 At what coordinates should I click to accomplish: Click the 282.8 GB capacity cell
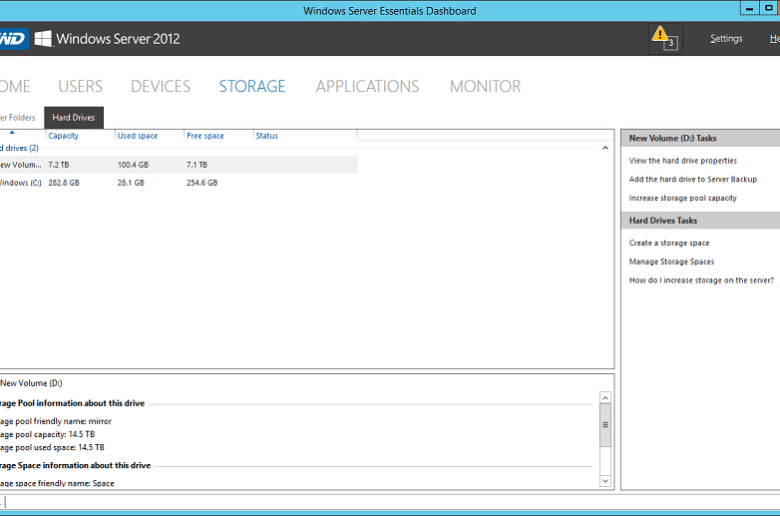click(x=64, y=183)
